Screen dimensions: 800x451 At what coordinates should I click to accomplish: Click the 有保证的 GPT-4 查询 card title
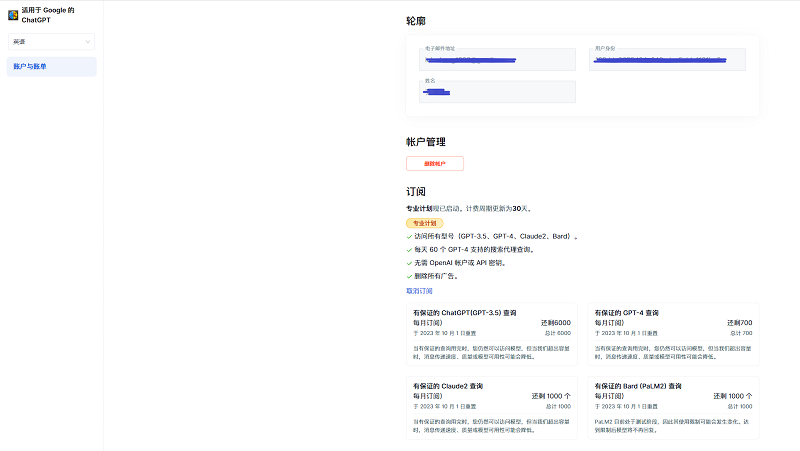pos(627,313)
